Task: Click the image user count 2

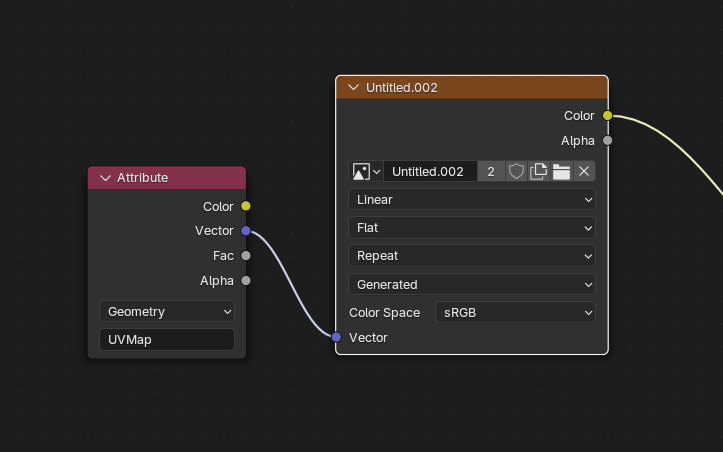Action: (x=491, y=171)
